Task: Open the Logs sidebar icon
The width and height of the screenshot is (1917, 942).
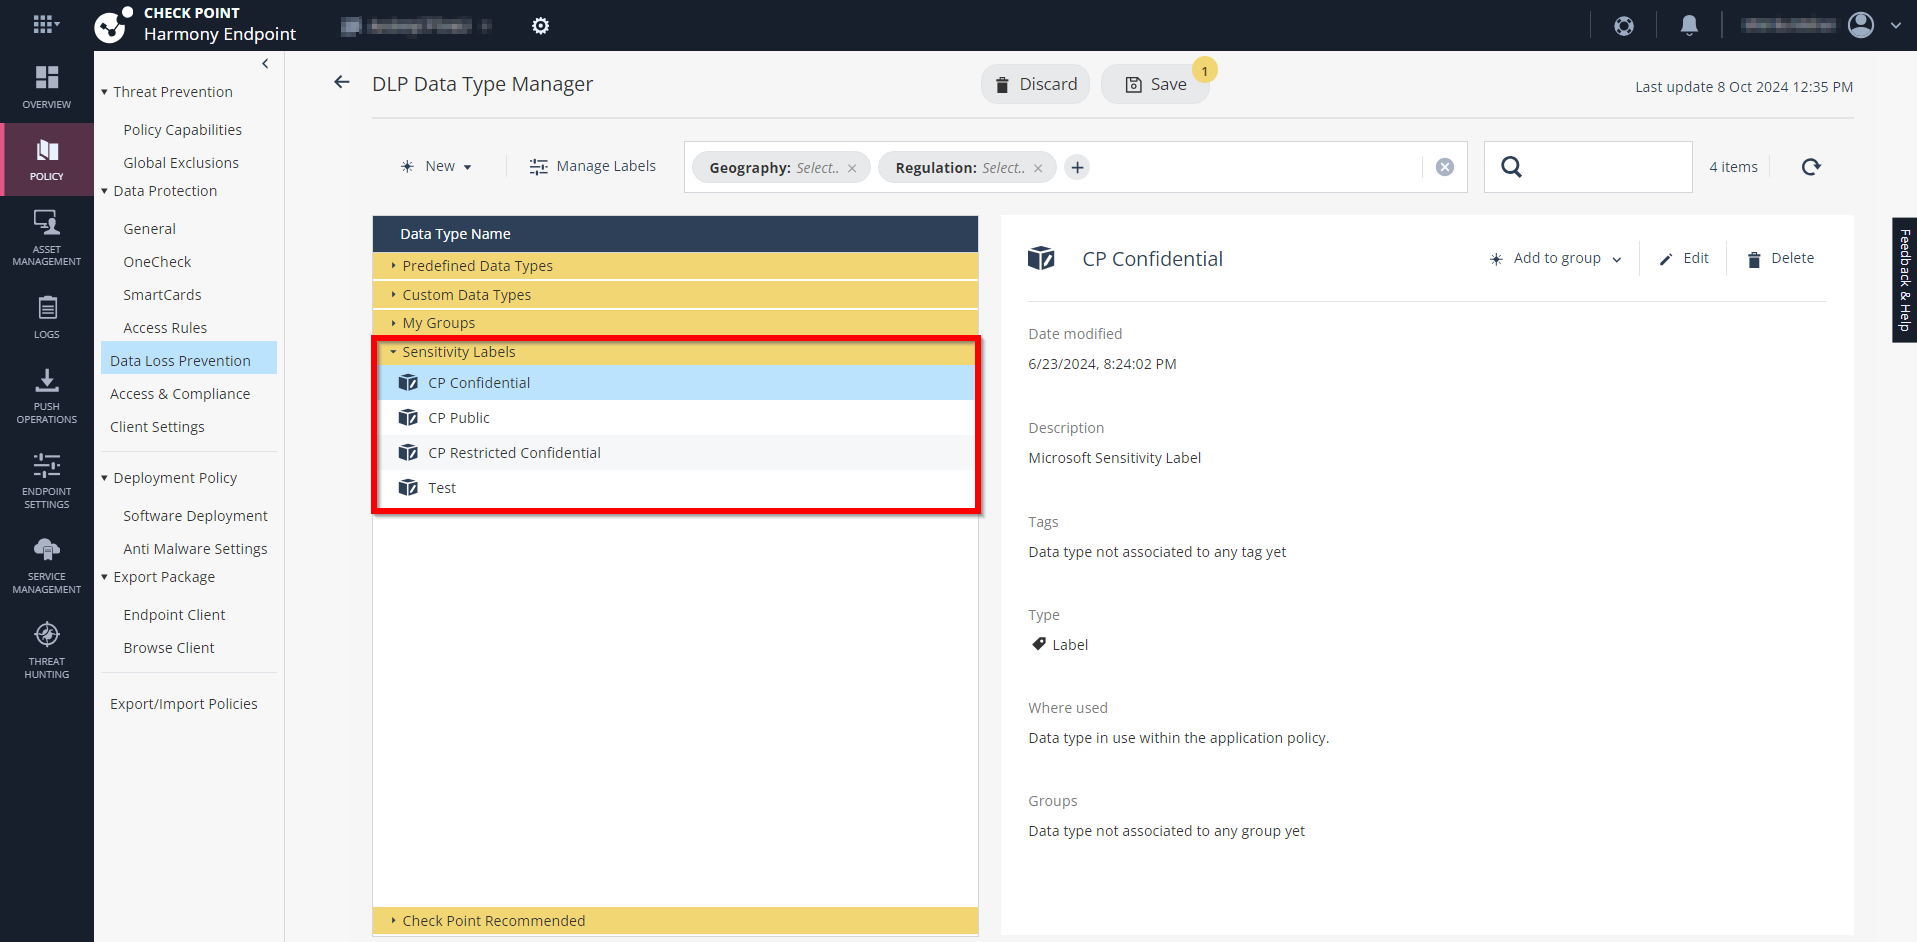Action: coord(47,317)
